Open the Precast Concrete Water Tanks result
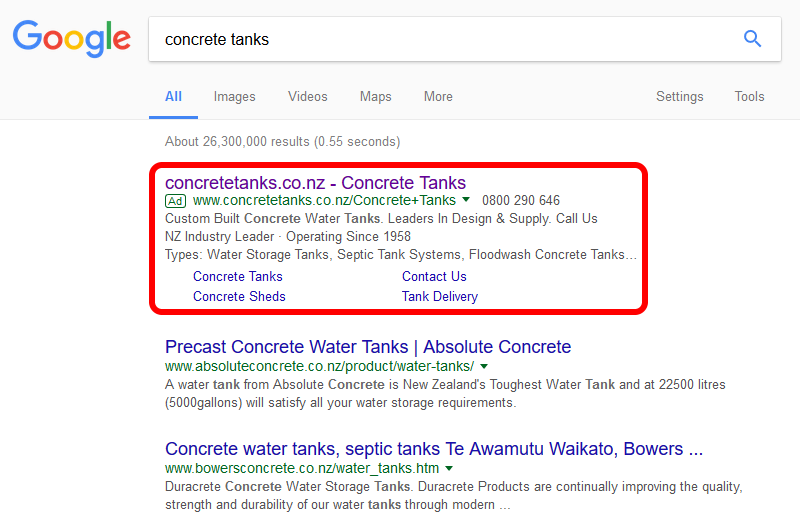 pos(368,347)
